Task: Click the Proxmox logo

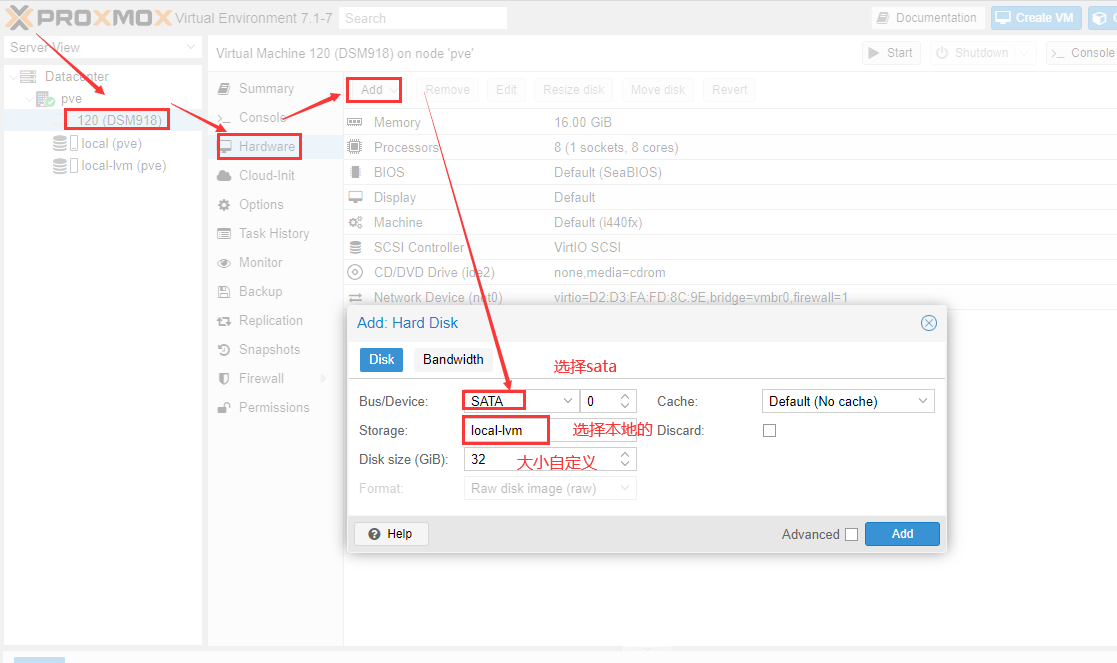Action: tap(89, 18)
